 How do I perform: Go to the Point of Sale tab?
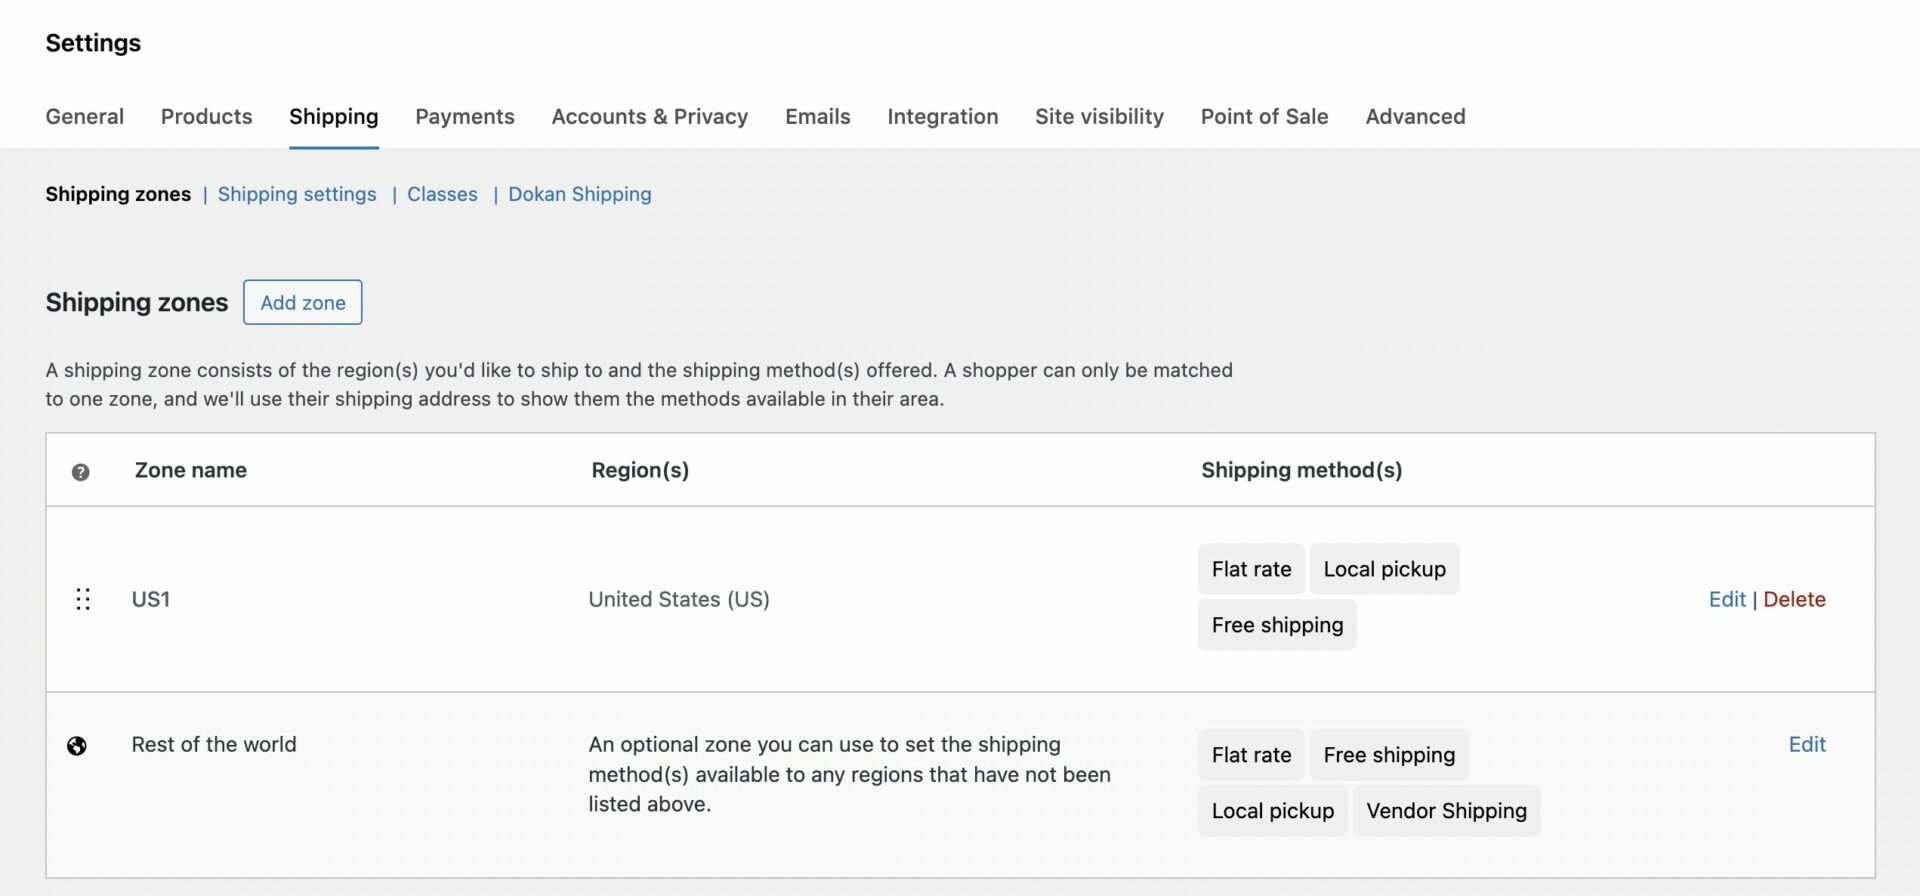click(1265, 116)
